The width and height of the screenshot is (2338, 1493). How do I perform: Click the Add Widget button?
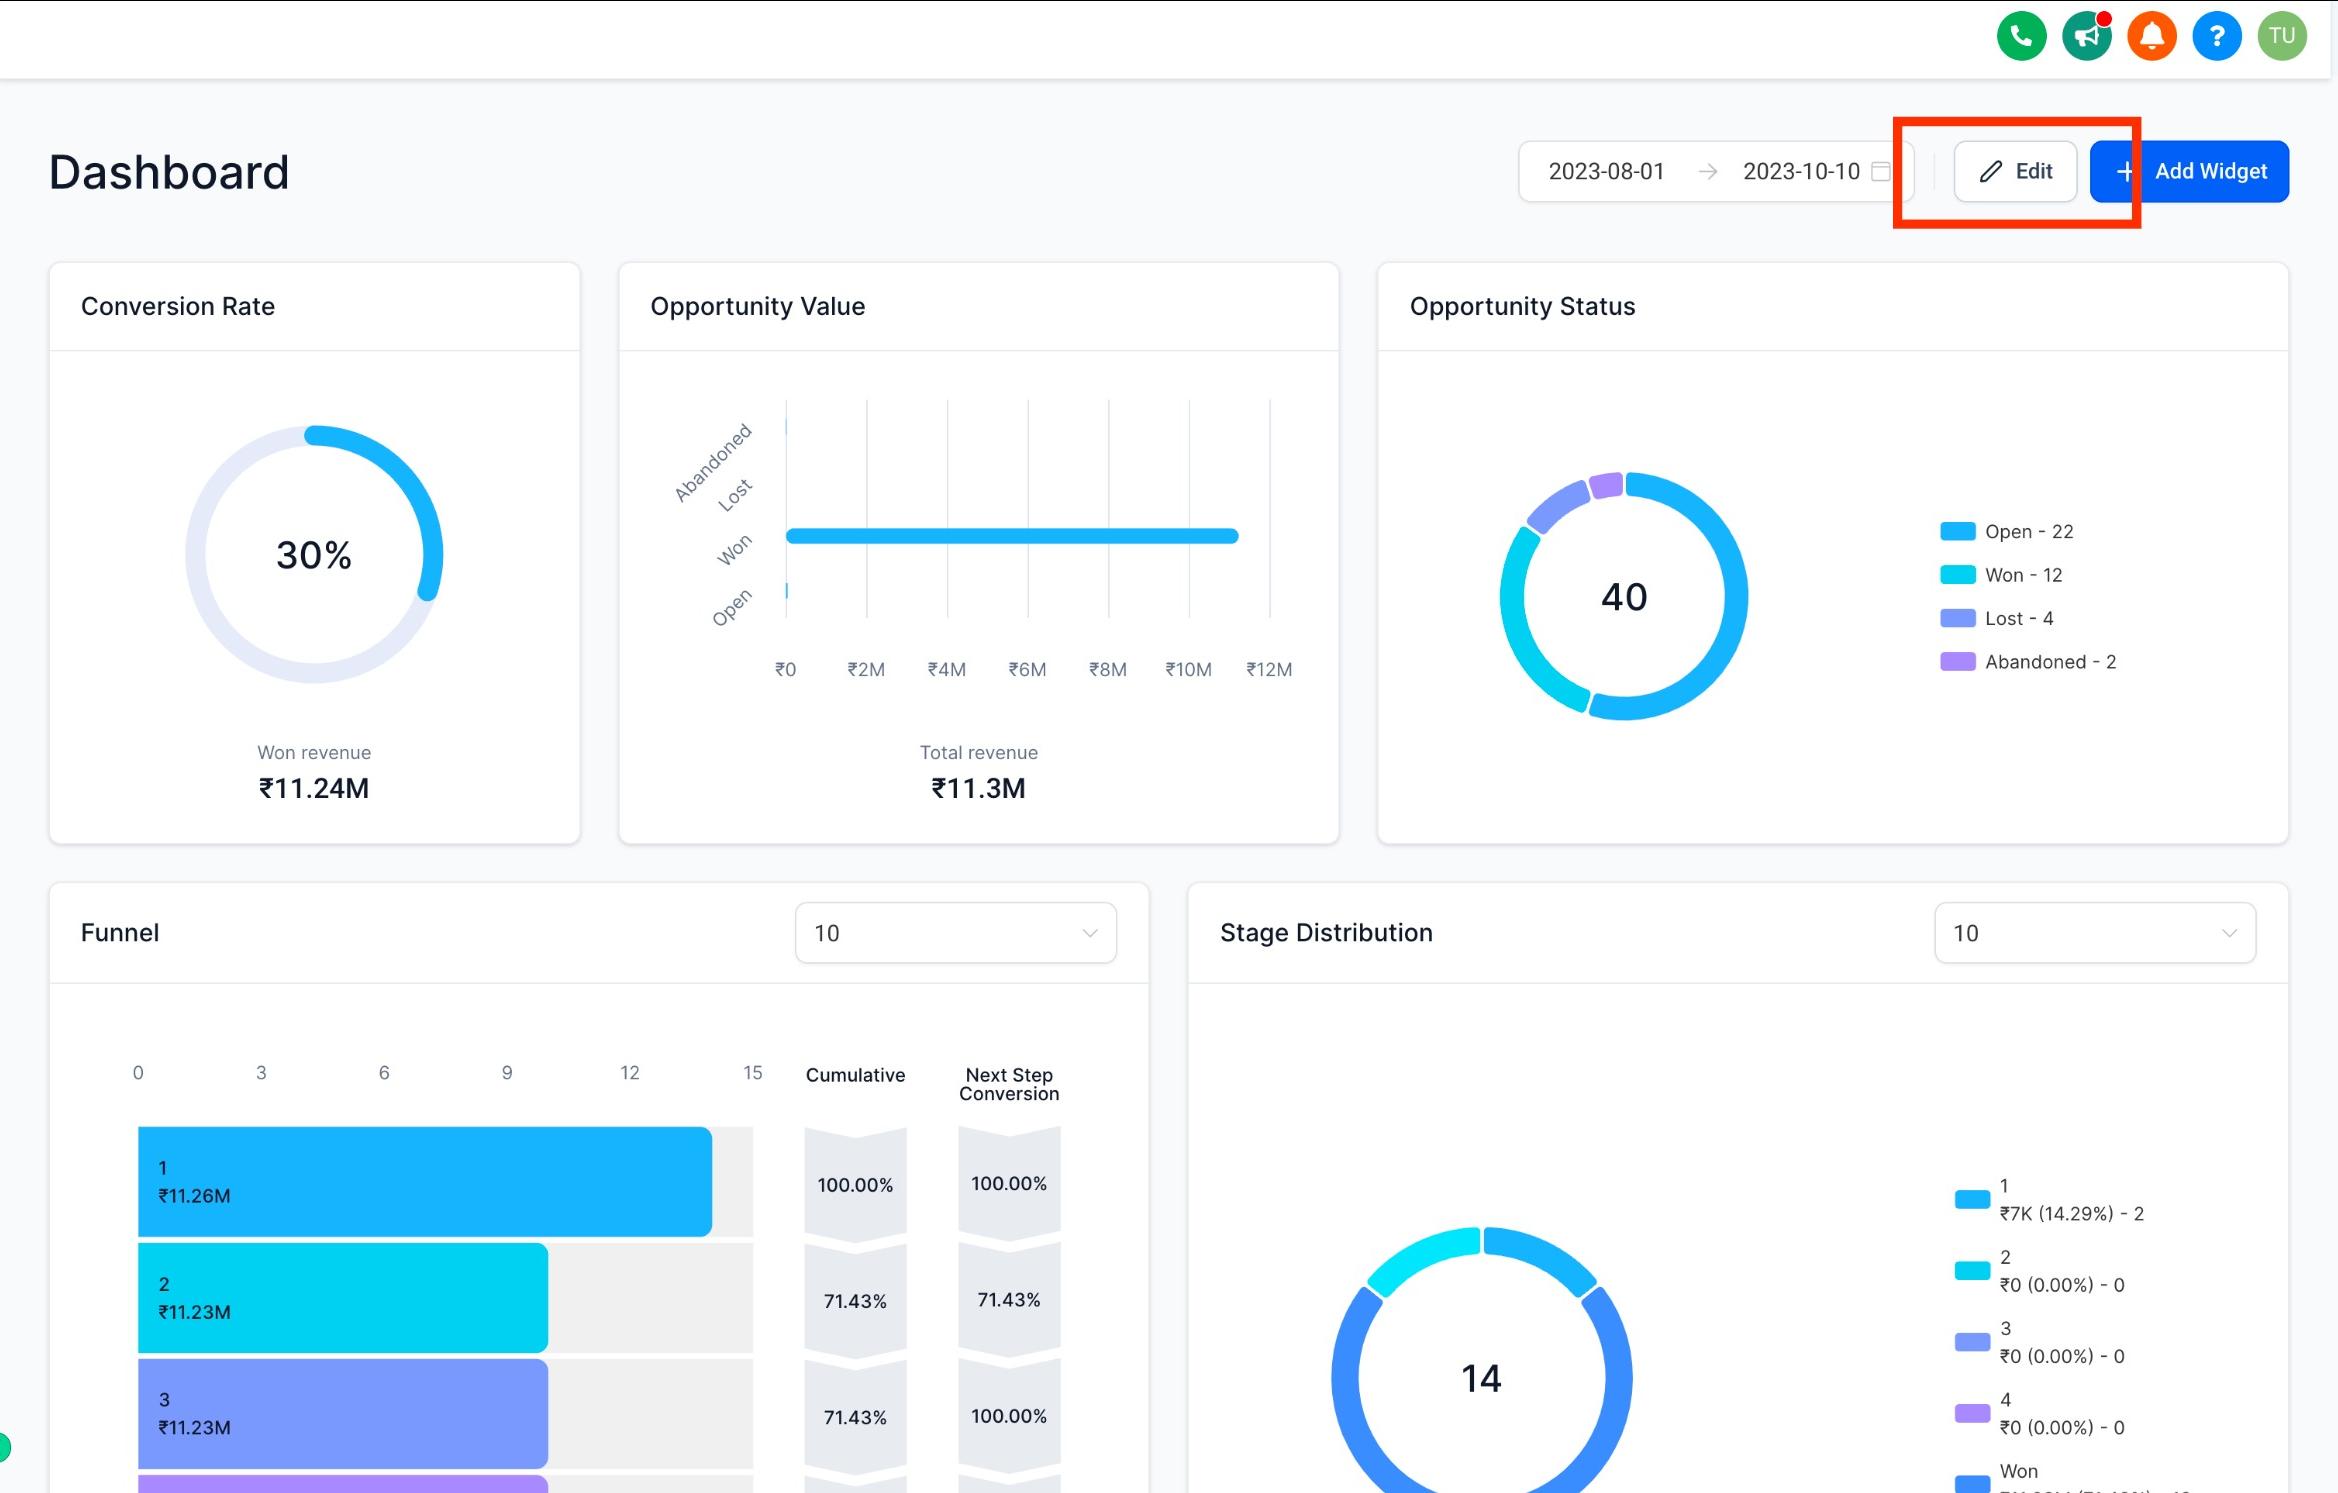pyautogui.click(x=2188, y=171)
